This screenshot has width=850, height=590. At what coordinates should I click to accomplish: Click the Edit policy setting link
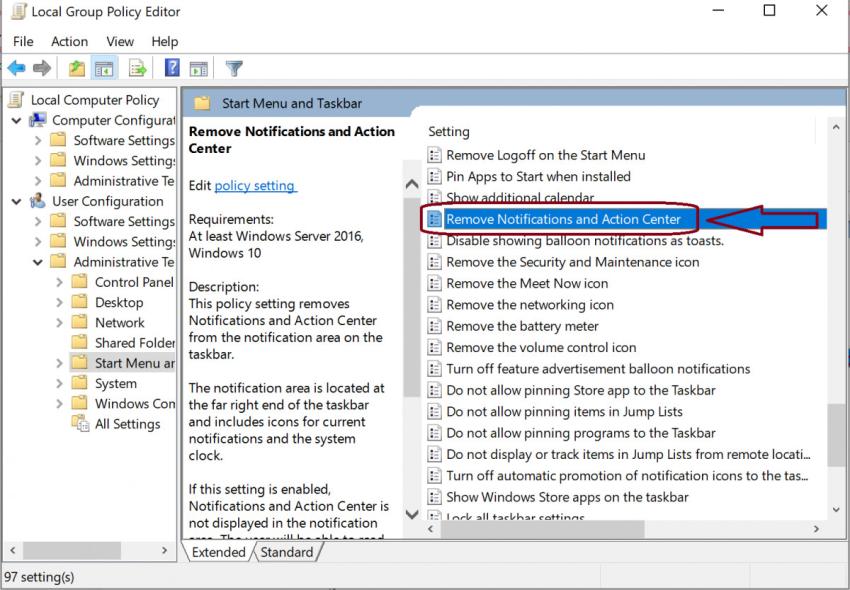tap(255, 185)
